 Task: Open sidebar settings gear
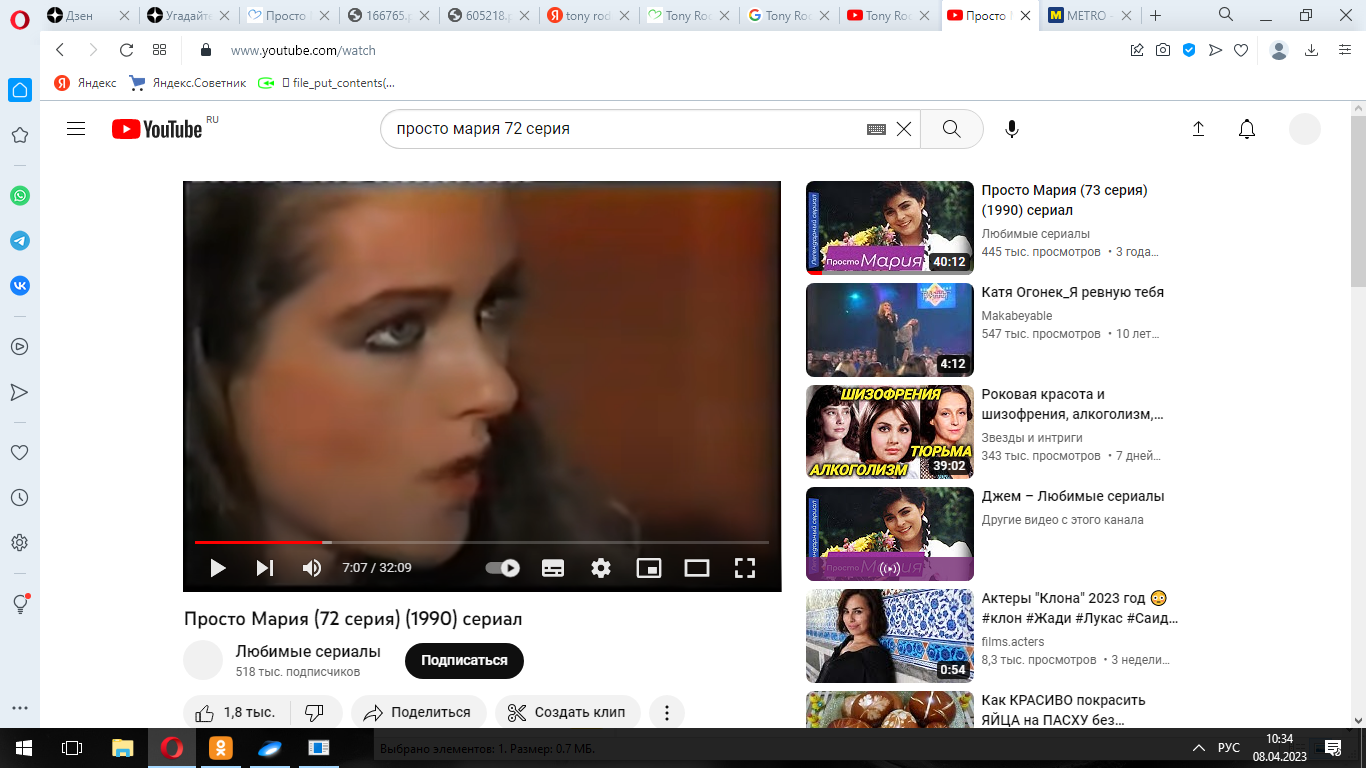coord(19,543)
